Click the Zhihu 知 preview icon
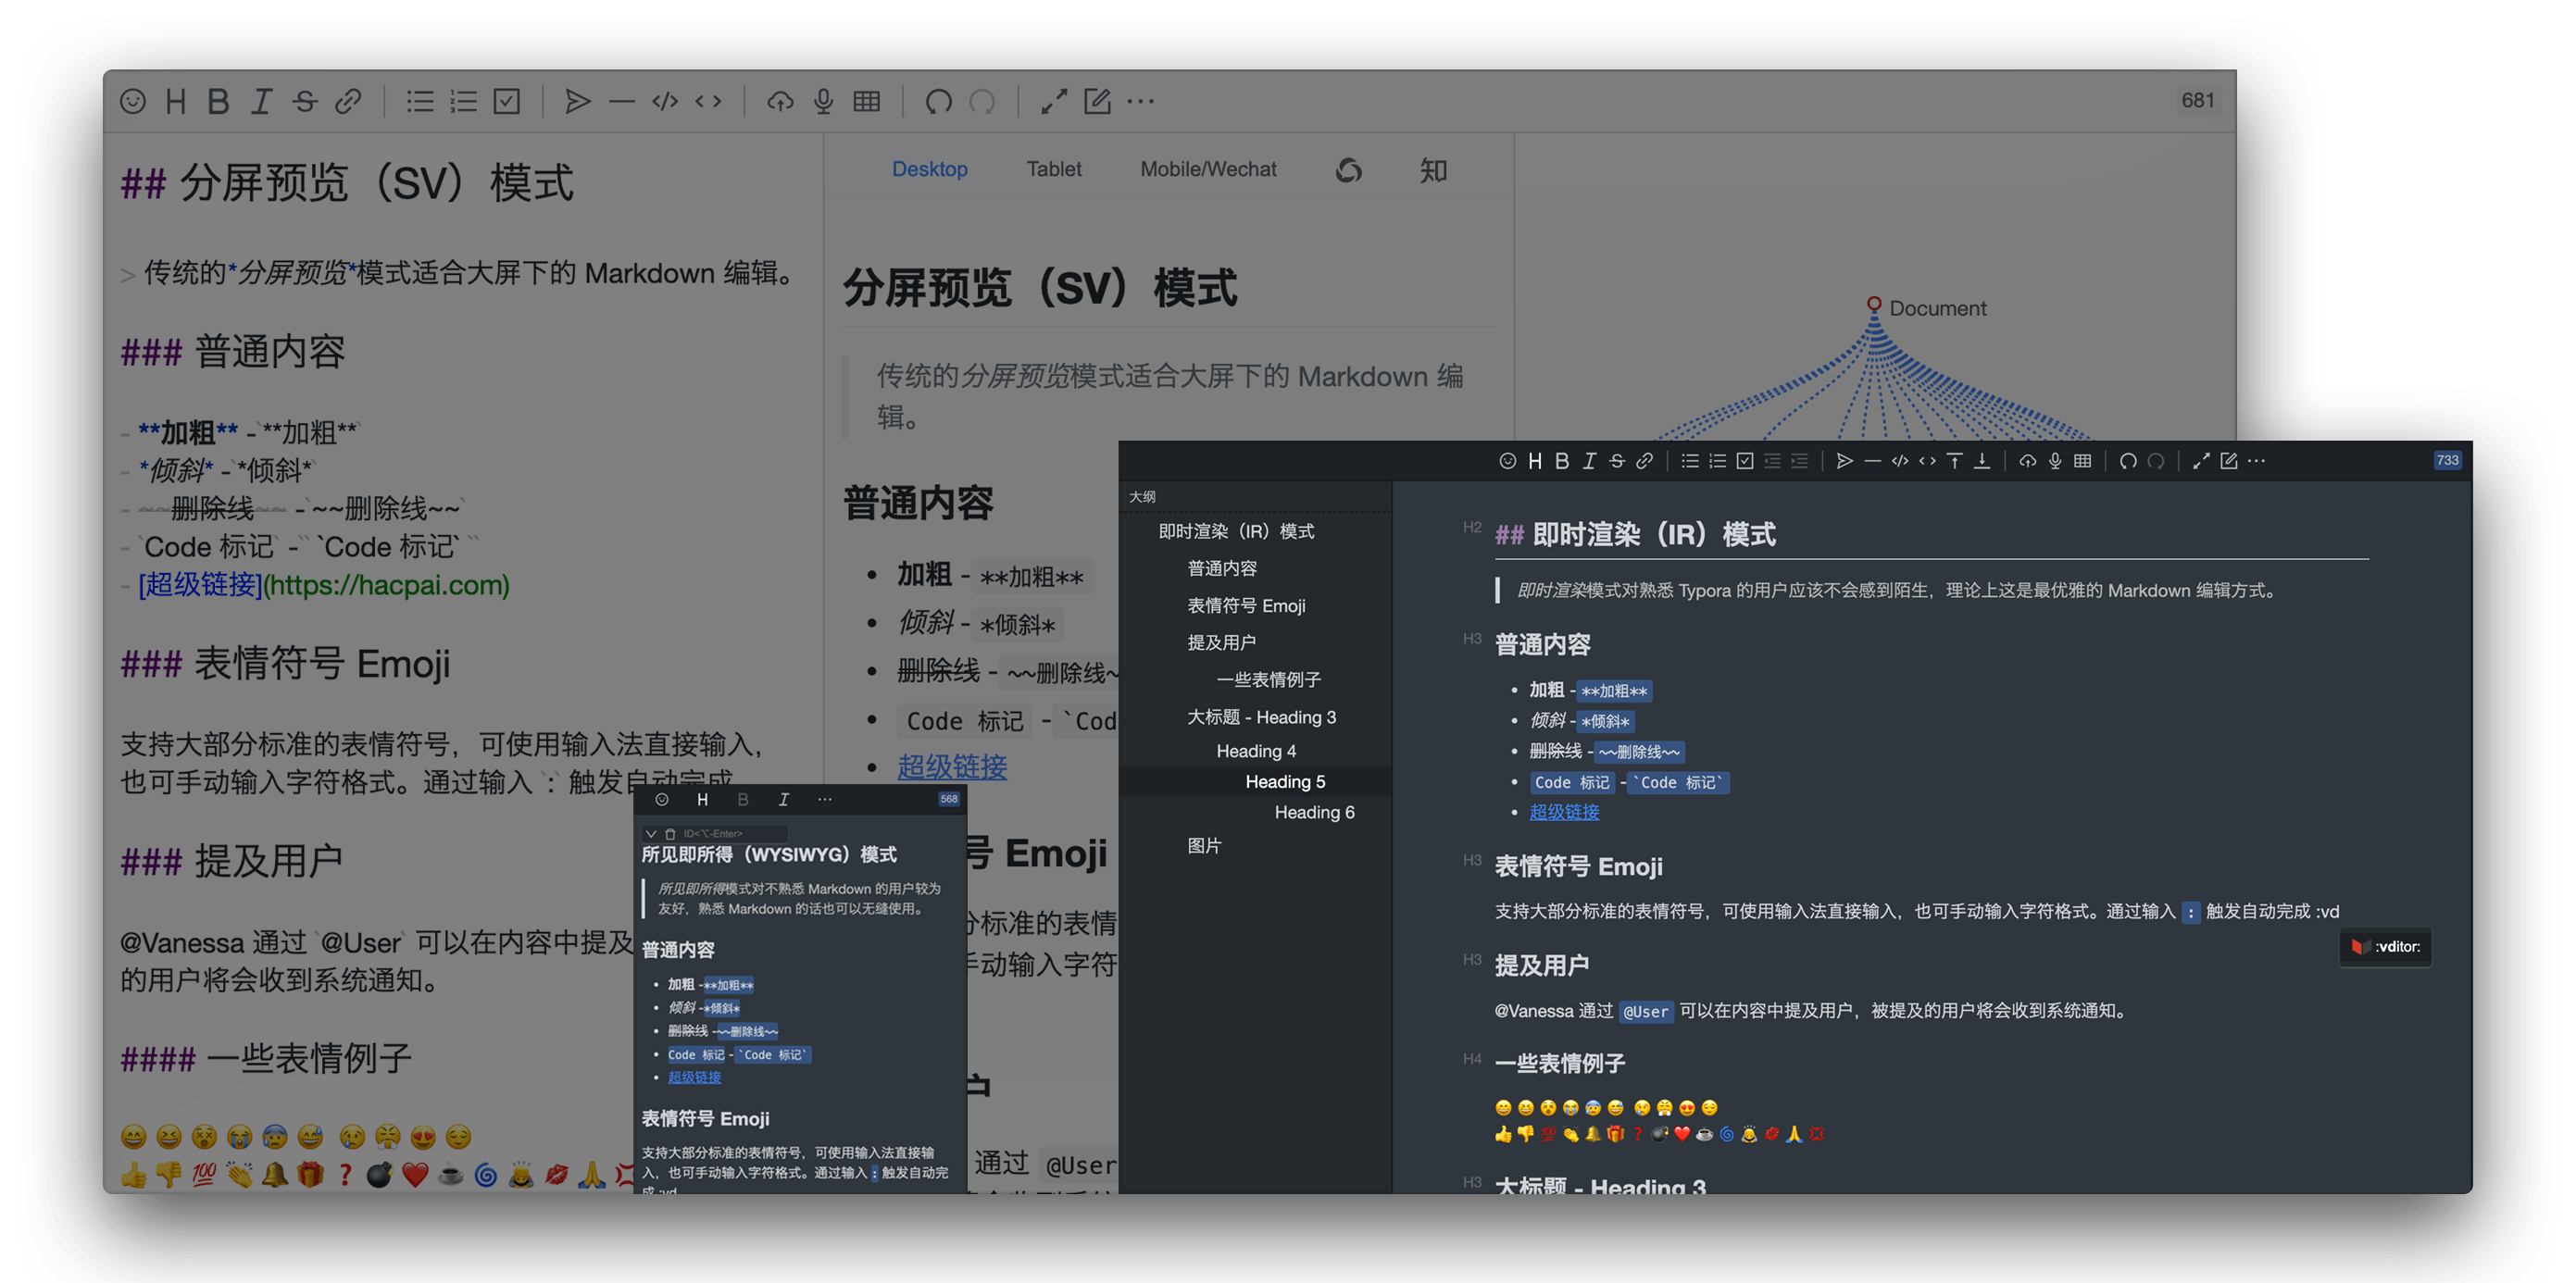The width and height of the screenshot is (2576, 1283). pyautogui.click(x=1433, y=170)
